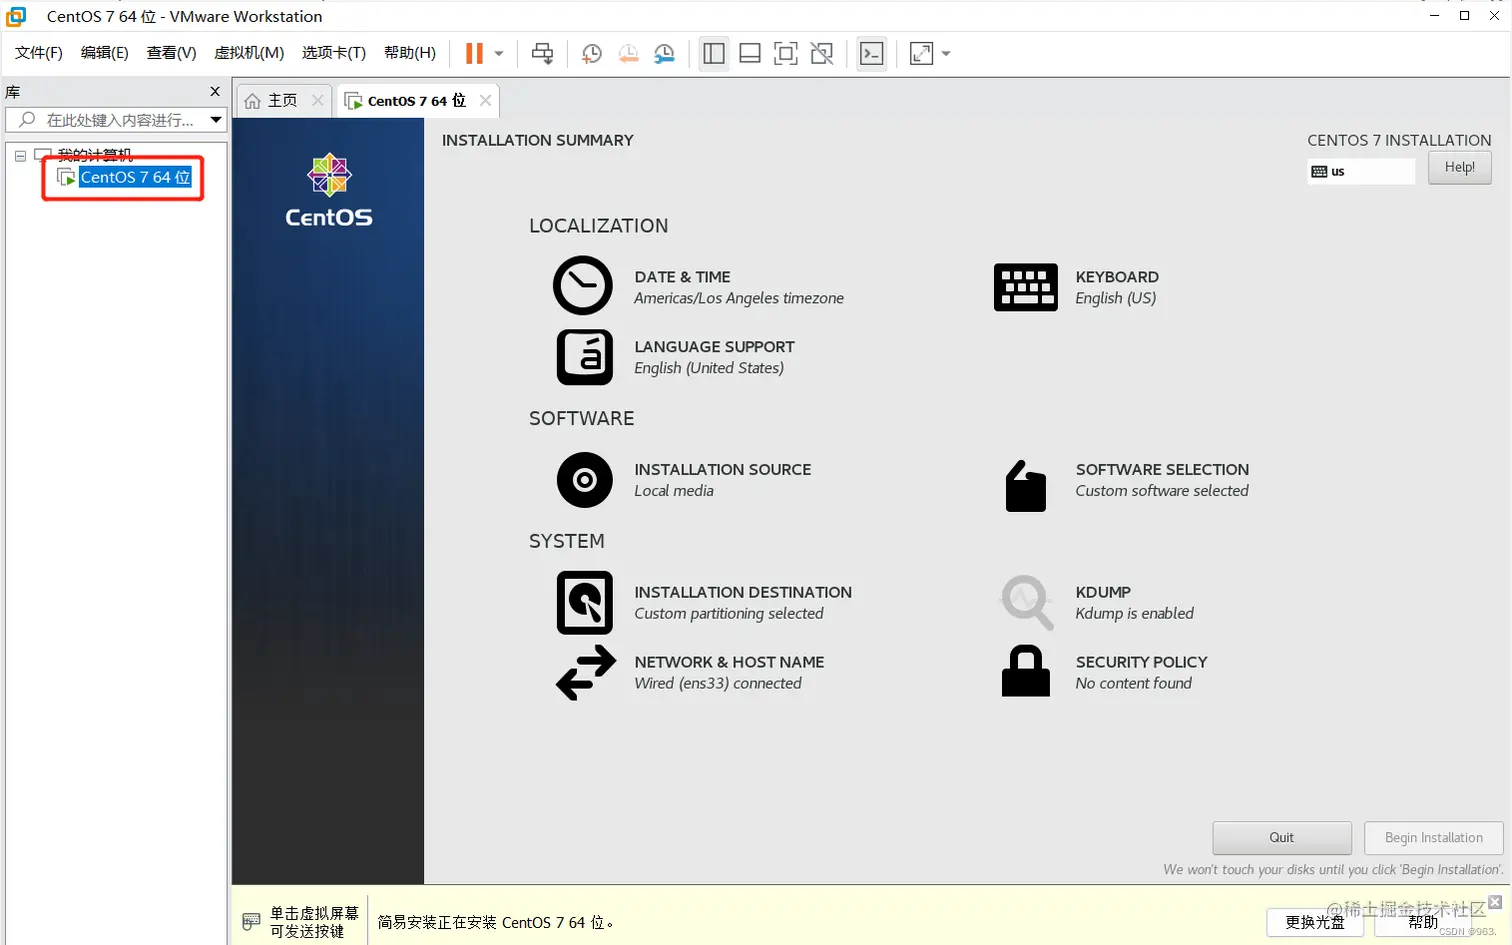
Task: Click the VMware Workstation title bar icon
Action: coord(17,16)
